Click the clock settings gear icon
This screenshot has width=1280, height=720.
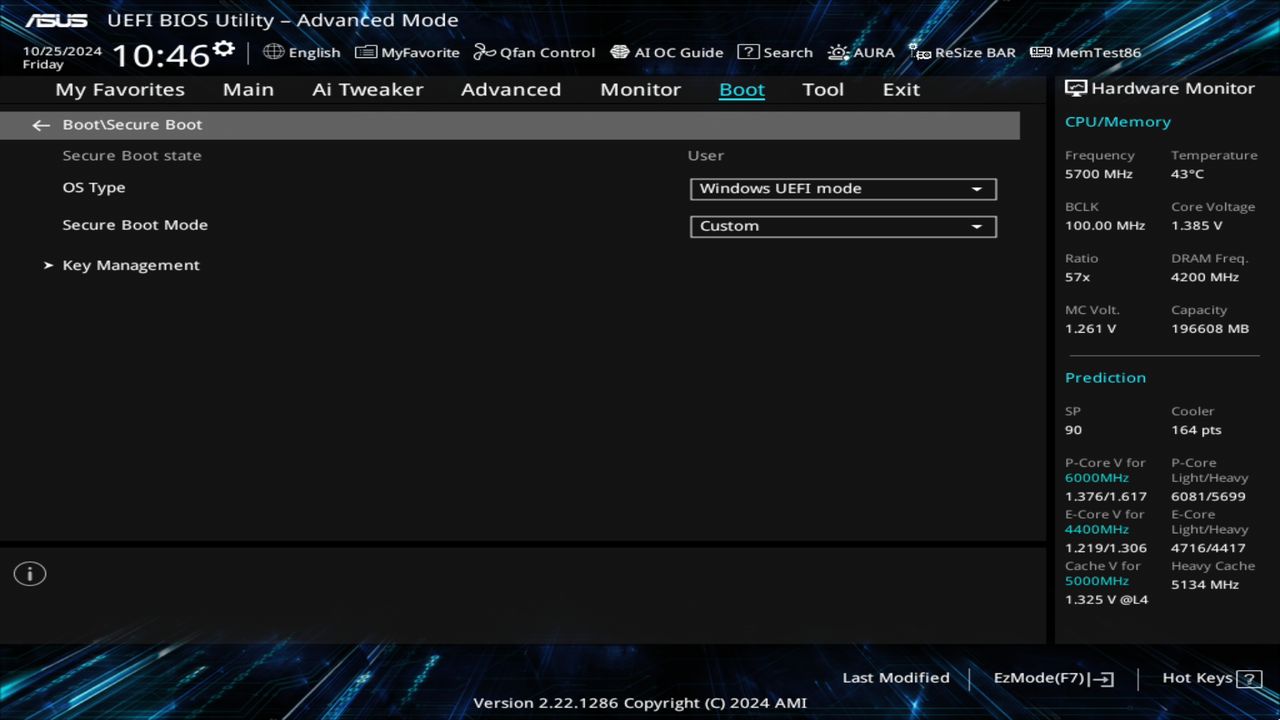point(222,47)
